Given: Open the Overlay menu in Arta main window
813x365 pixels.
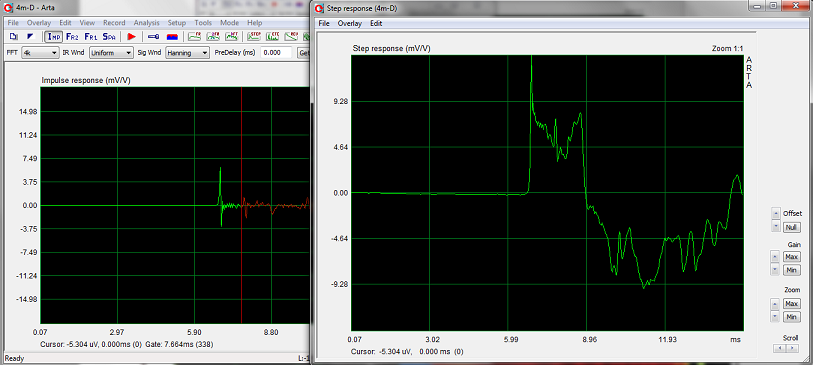Looking at the screenshot, I should 39,23.
